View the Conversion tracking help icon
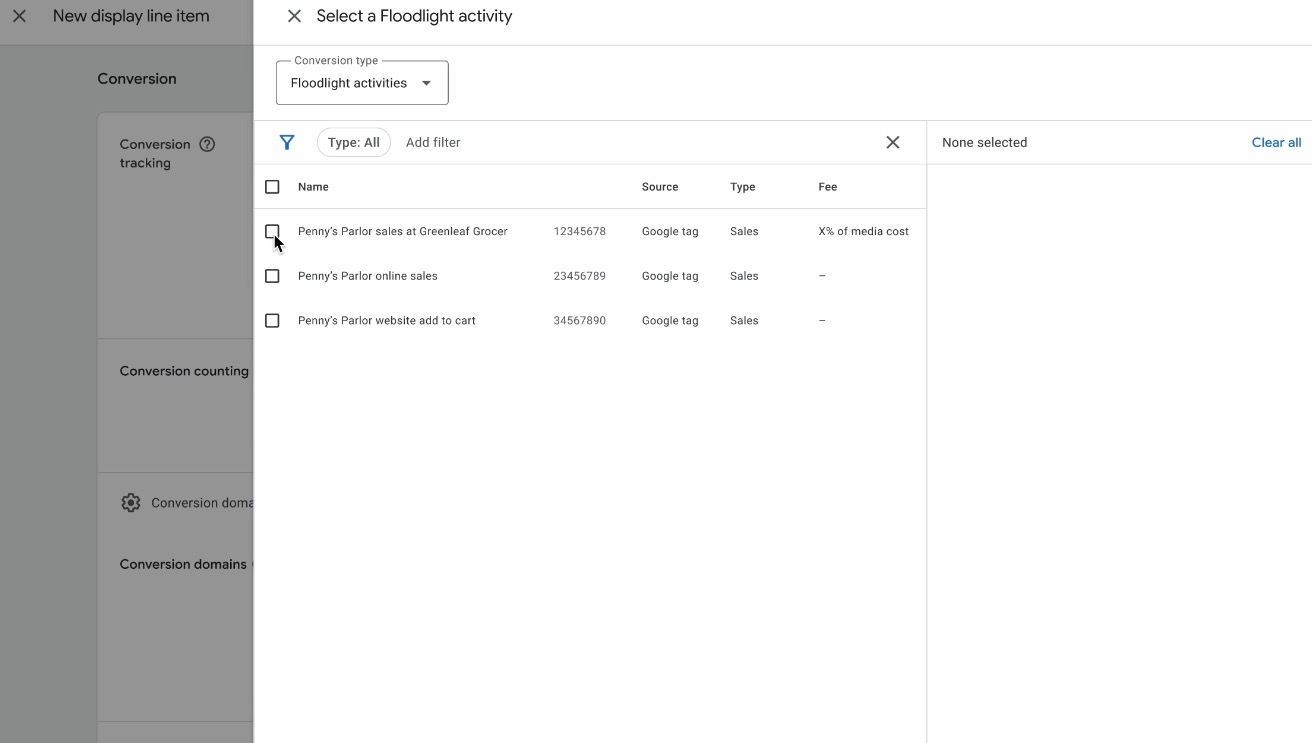 point(208,144)
